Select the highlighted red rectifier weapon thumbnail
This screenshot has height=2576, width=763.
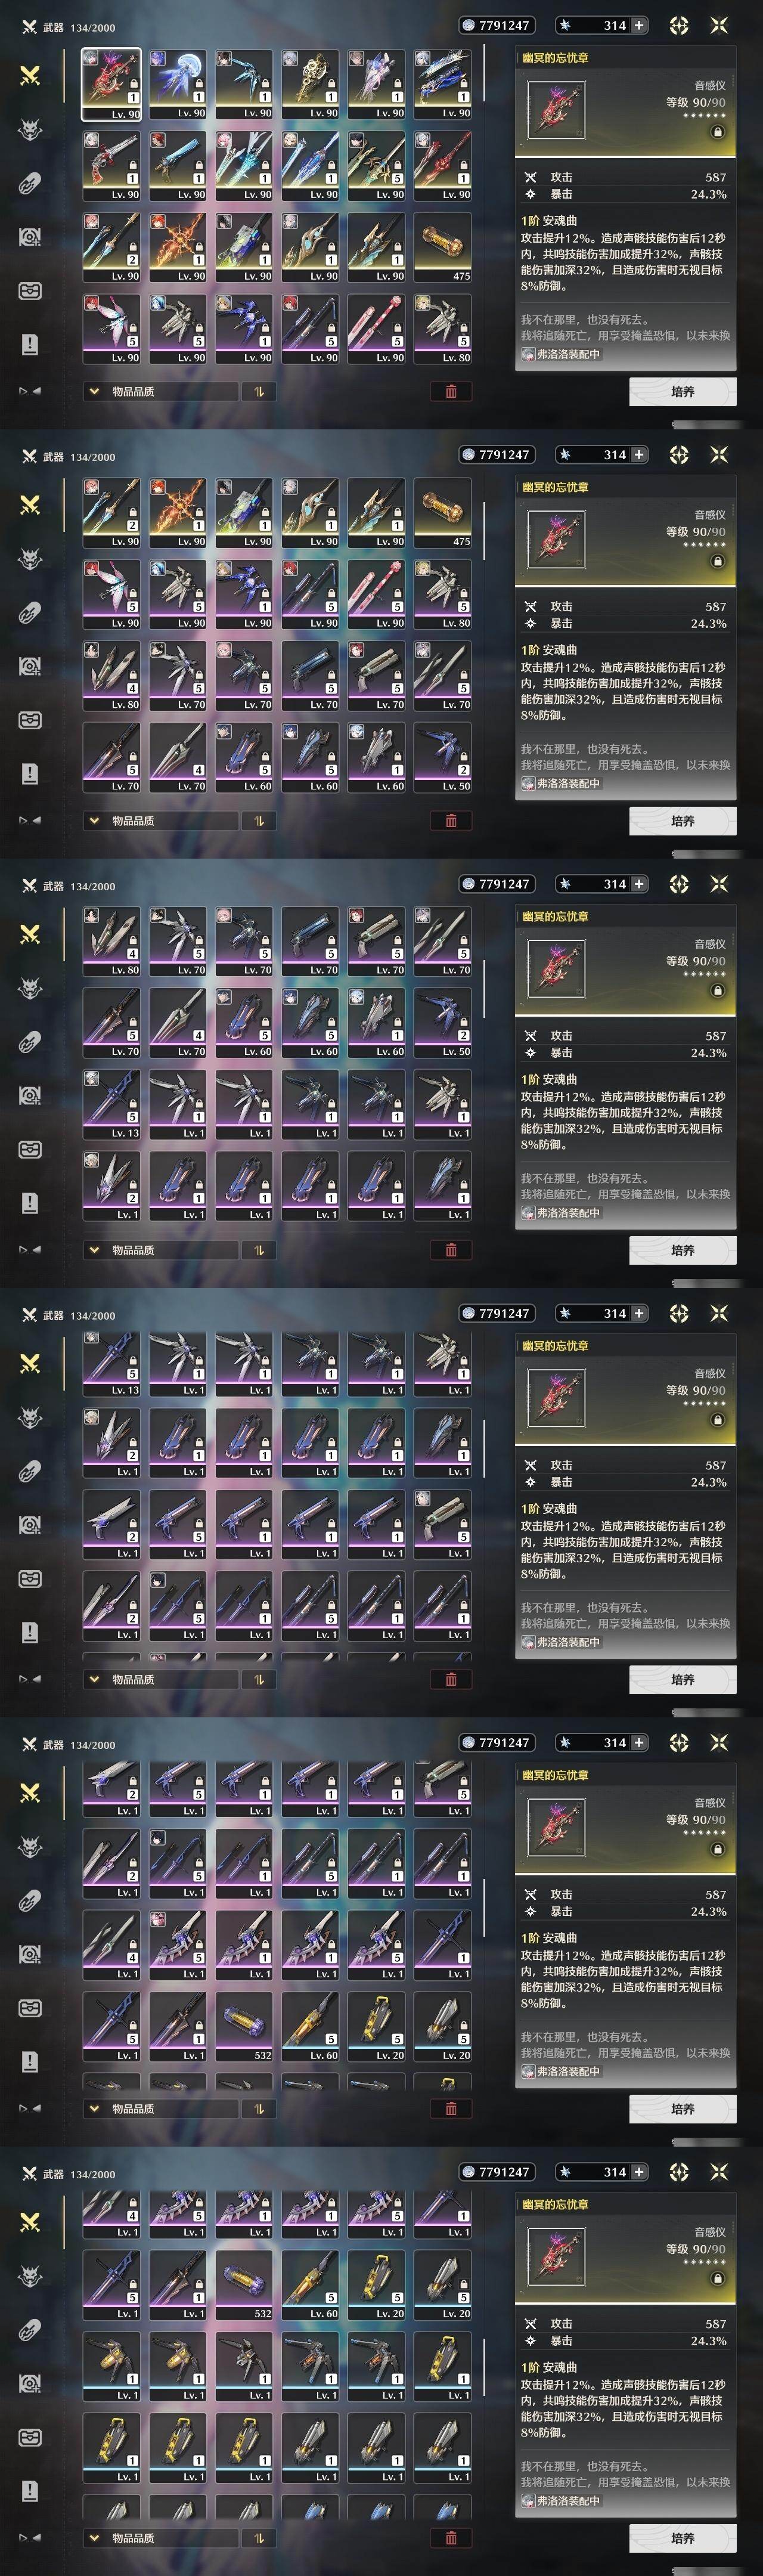tap(111, 84)
